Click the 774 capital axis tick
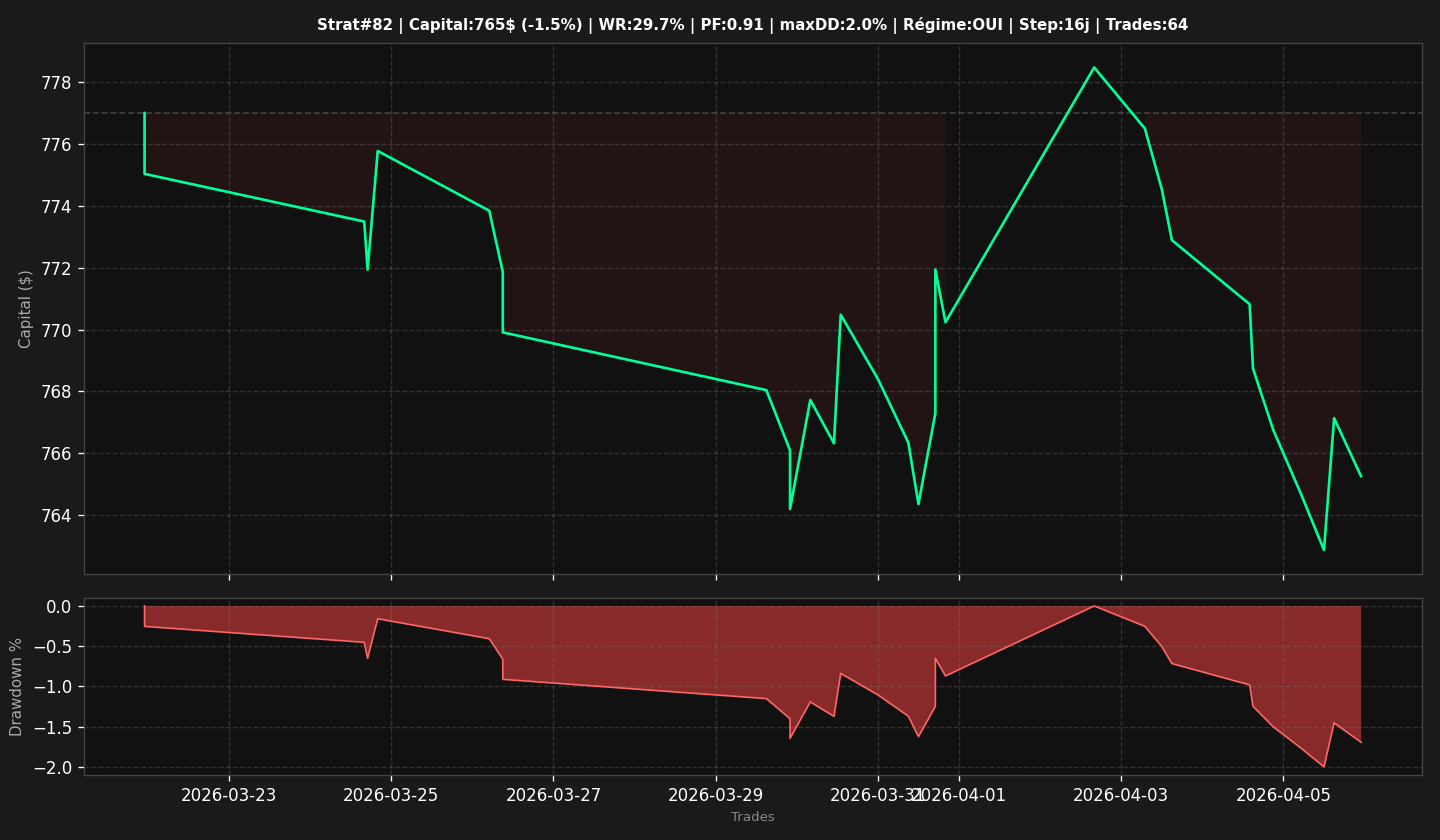 pos(57,207)
